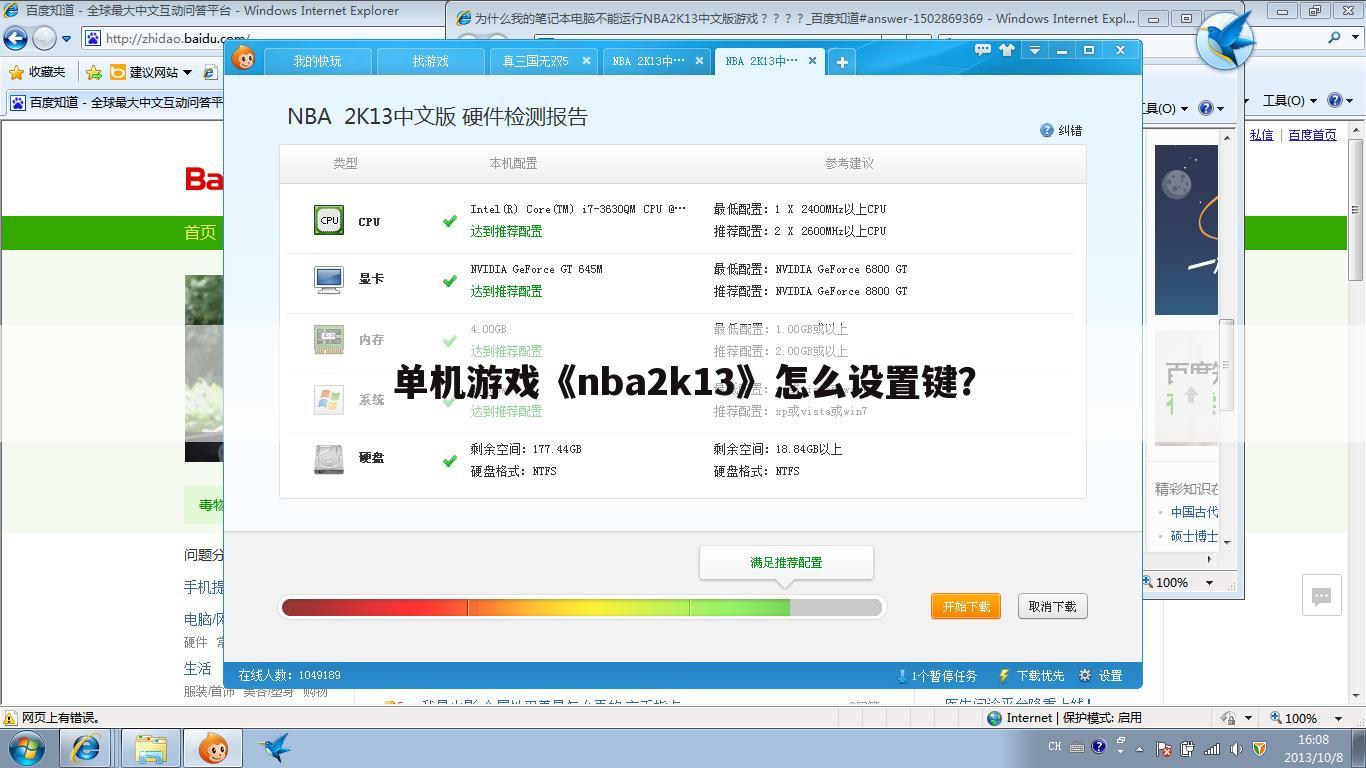Click the 取消下载 button

[1052, 606]
